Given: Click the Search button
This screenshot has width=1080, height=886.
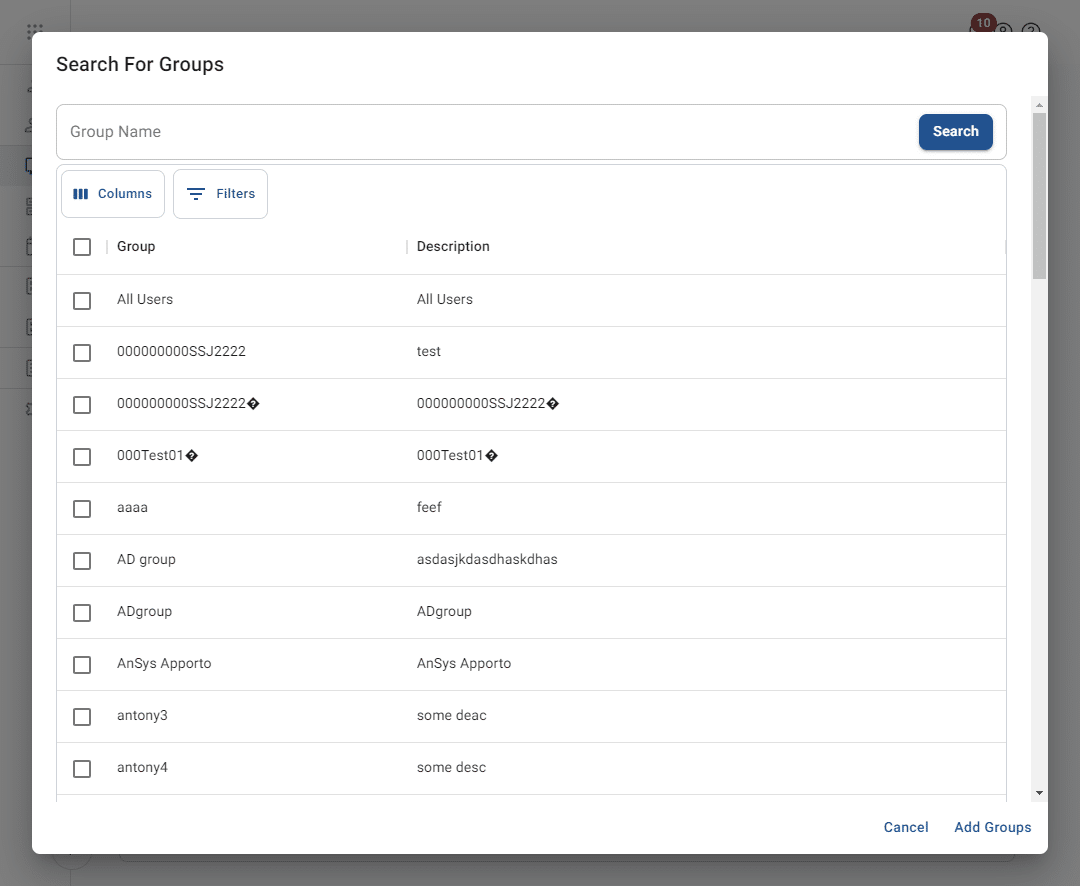Looking at the screenshot, I should (x=955, y=131).
